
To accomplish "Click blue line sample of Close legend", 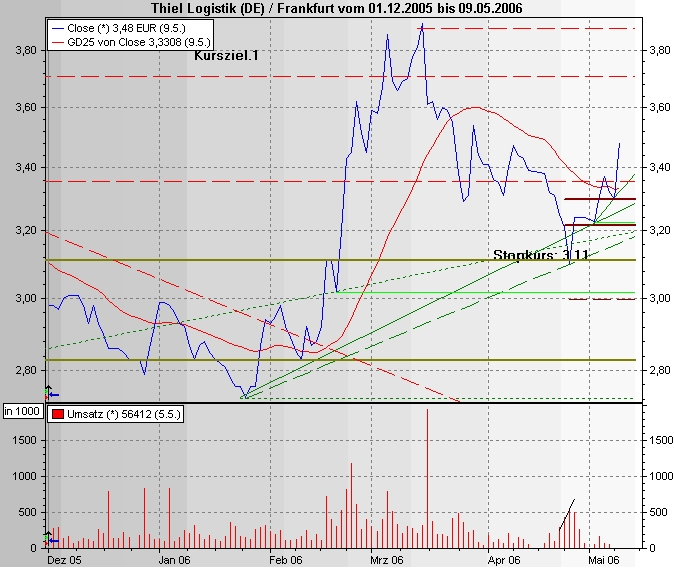I will click(58, 28).
